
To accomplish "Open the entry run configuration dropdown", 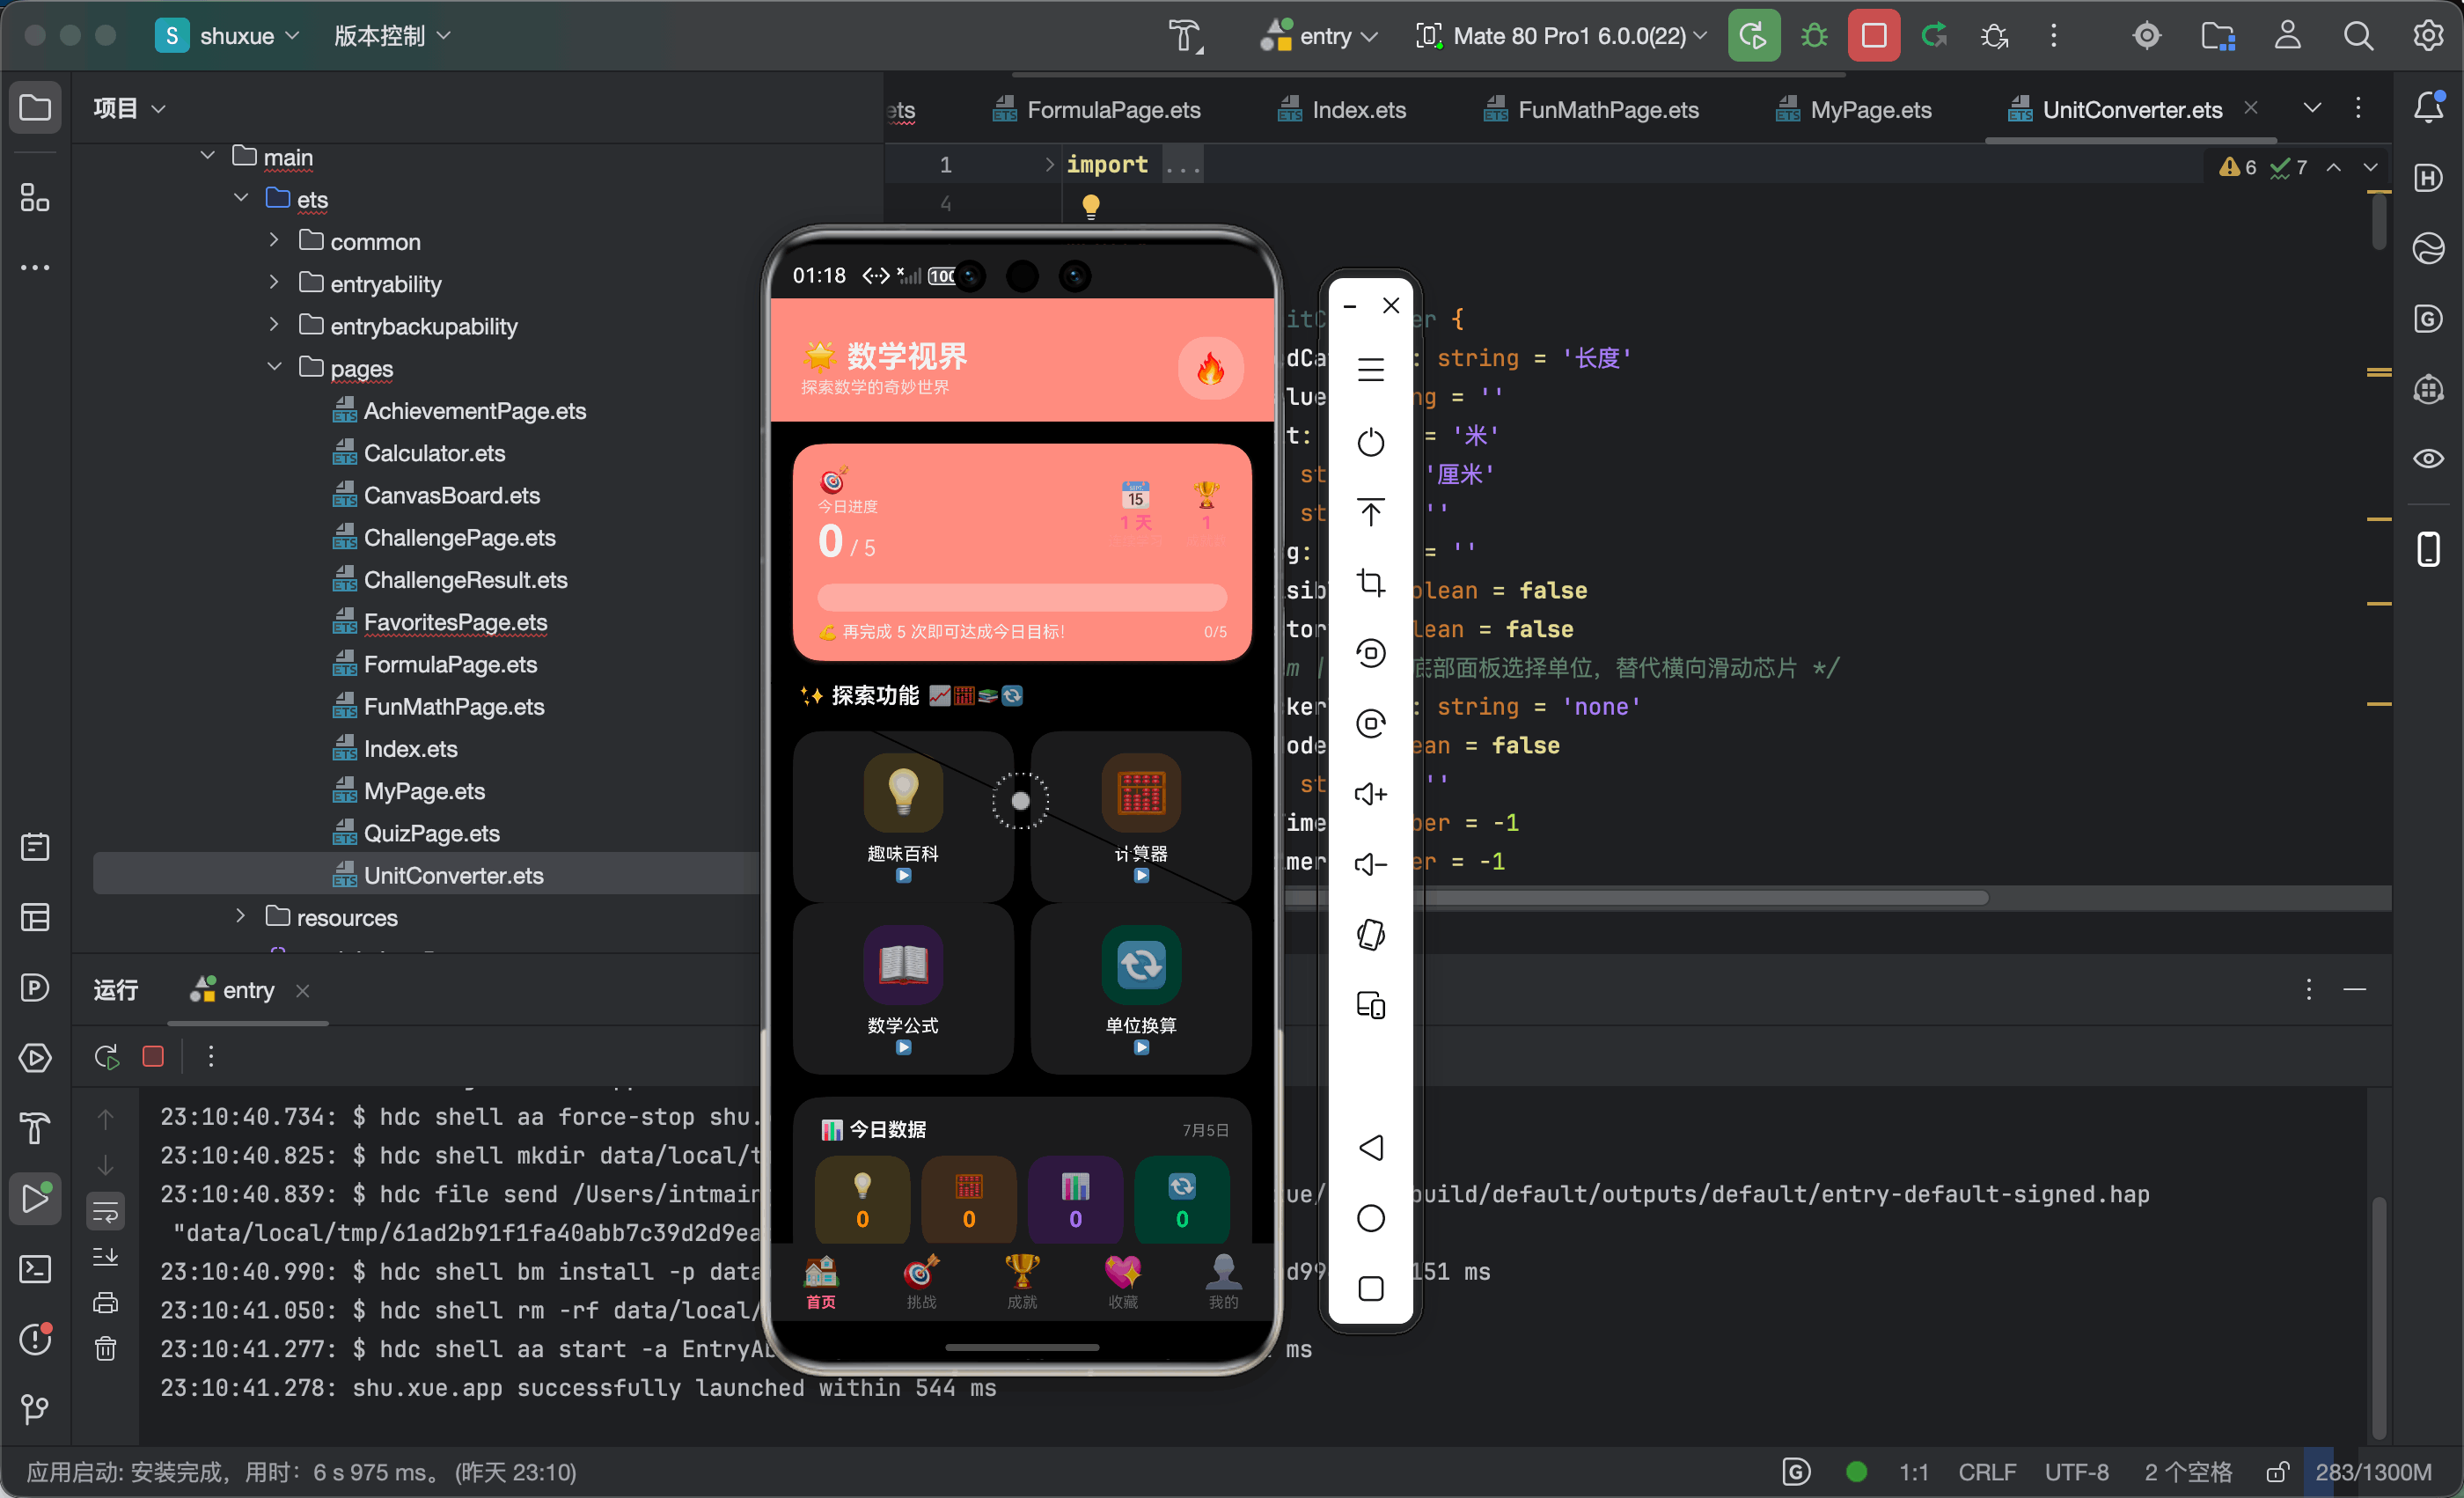I will [x=1319, y=36].
